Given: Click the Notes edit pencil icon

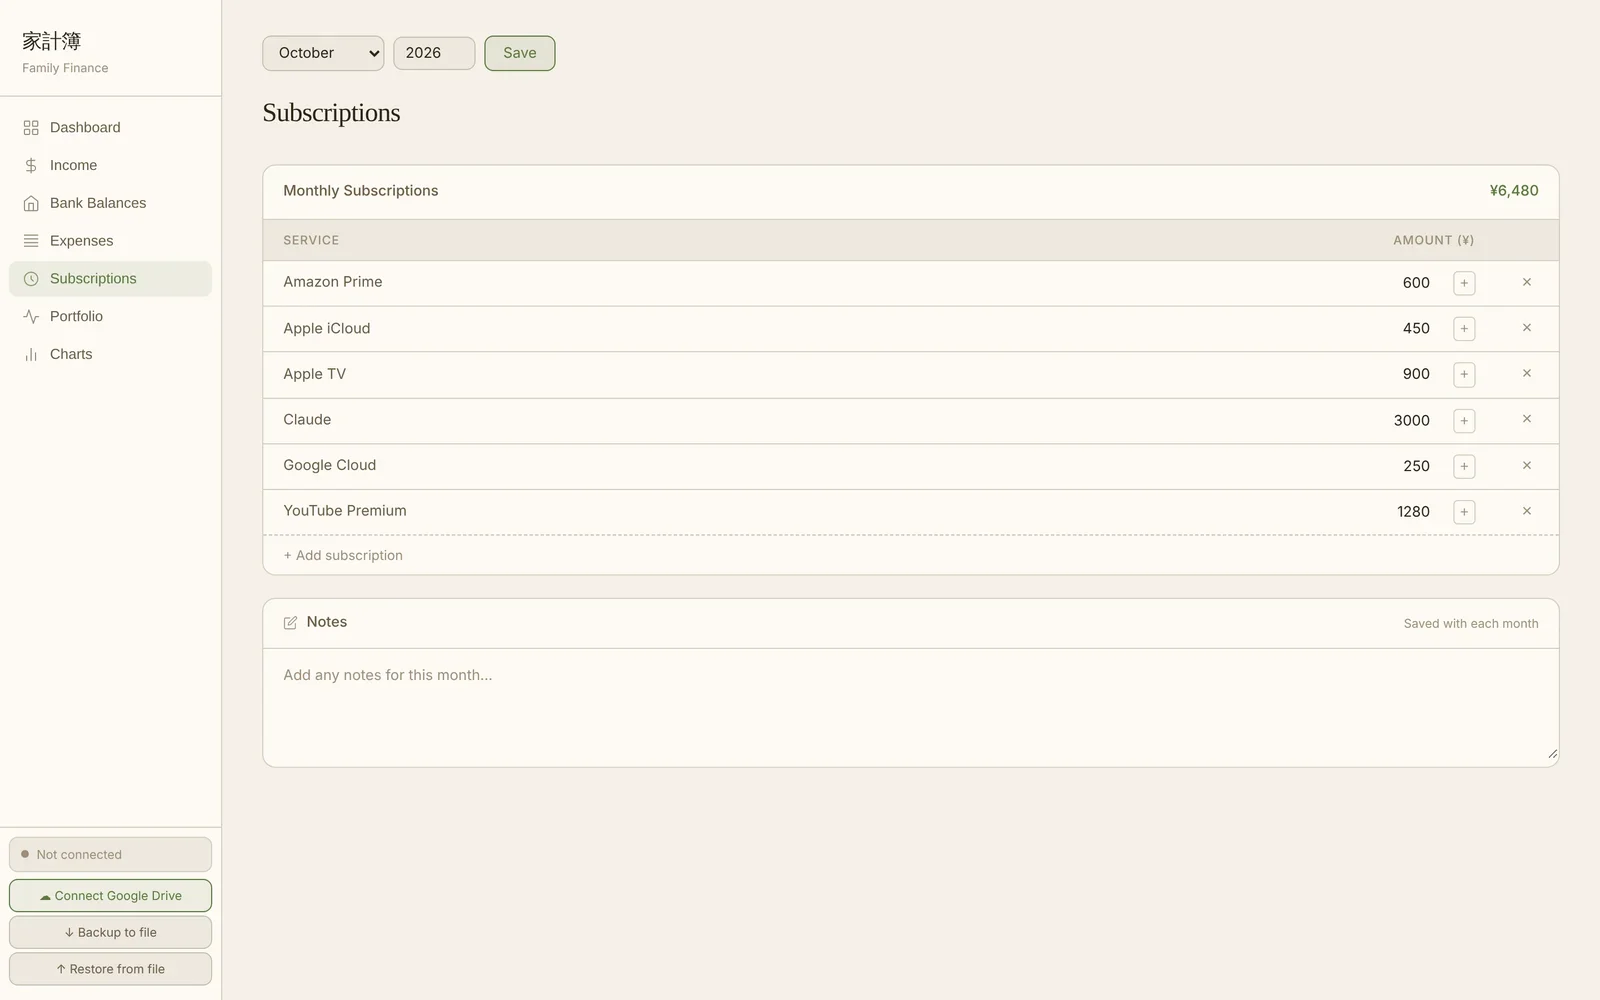Looking at the screenshot, I should pyautogui.click(x=290, y=623).
